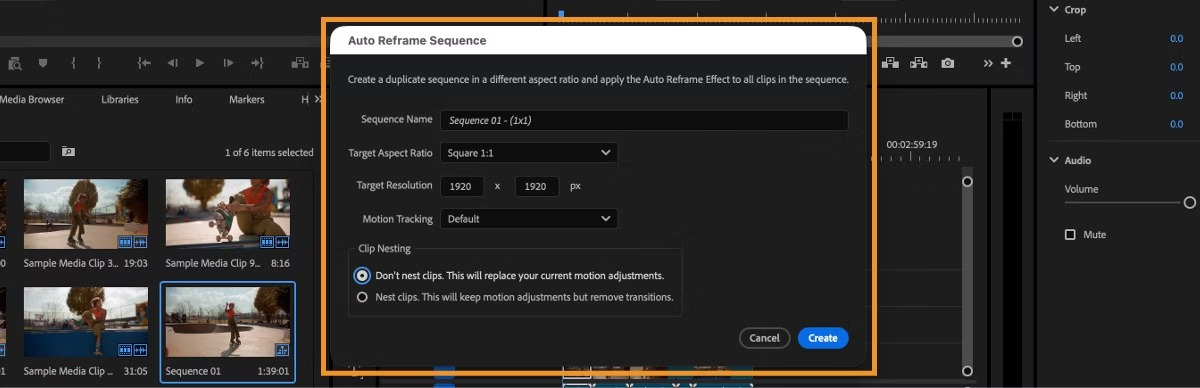This screenshot has width=1200, height=388.
Task: Click the Add Marker icon in source monitor
Action: pos(43,63)
